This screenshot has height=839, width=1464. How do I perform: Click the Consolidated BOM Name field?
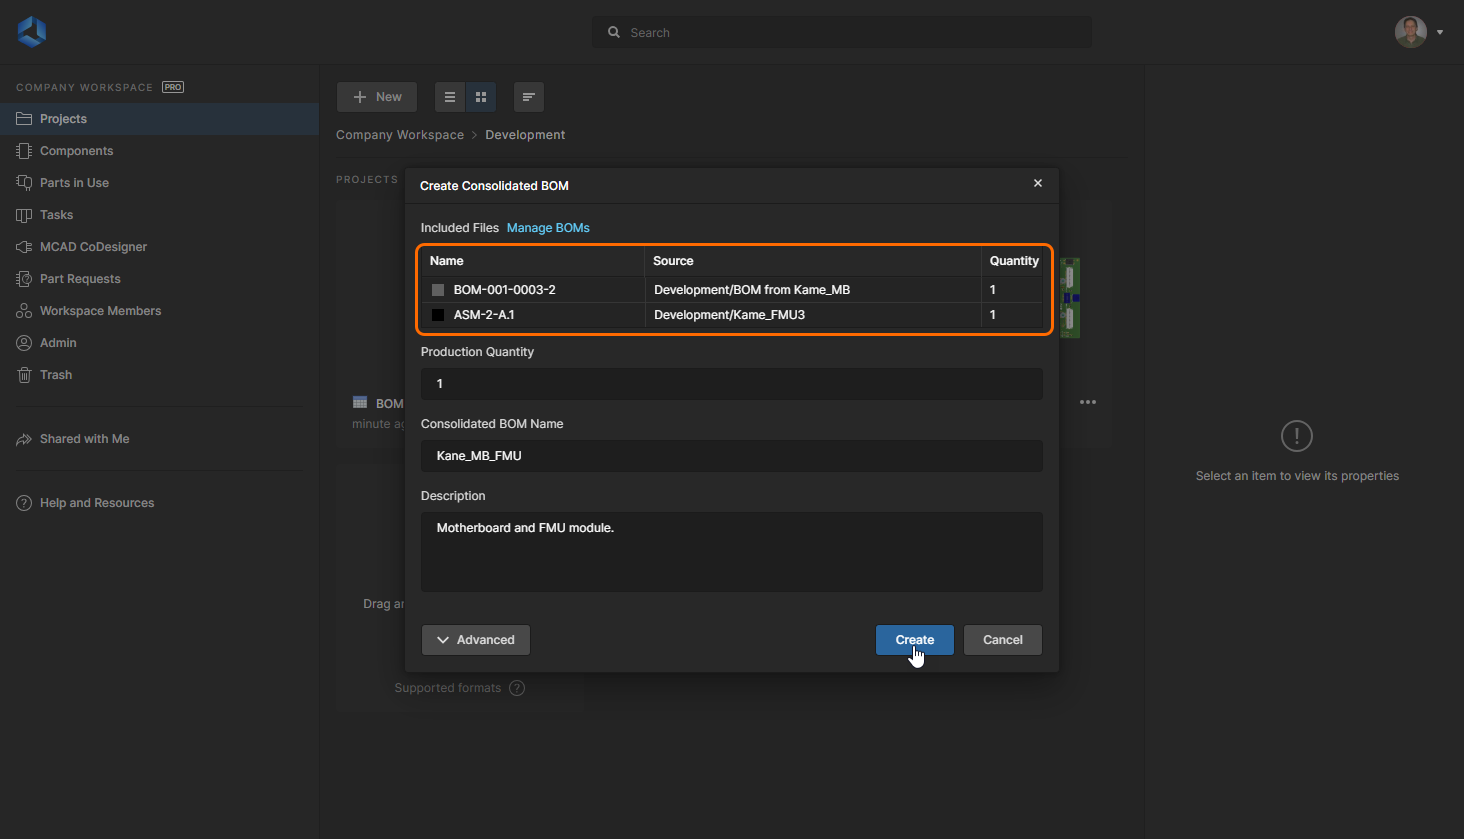pos(731,456)
